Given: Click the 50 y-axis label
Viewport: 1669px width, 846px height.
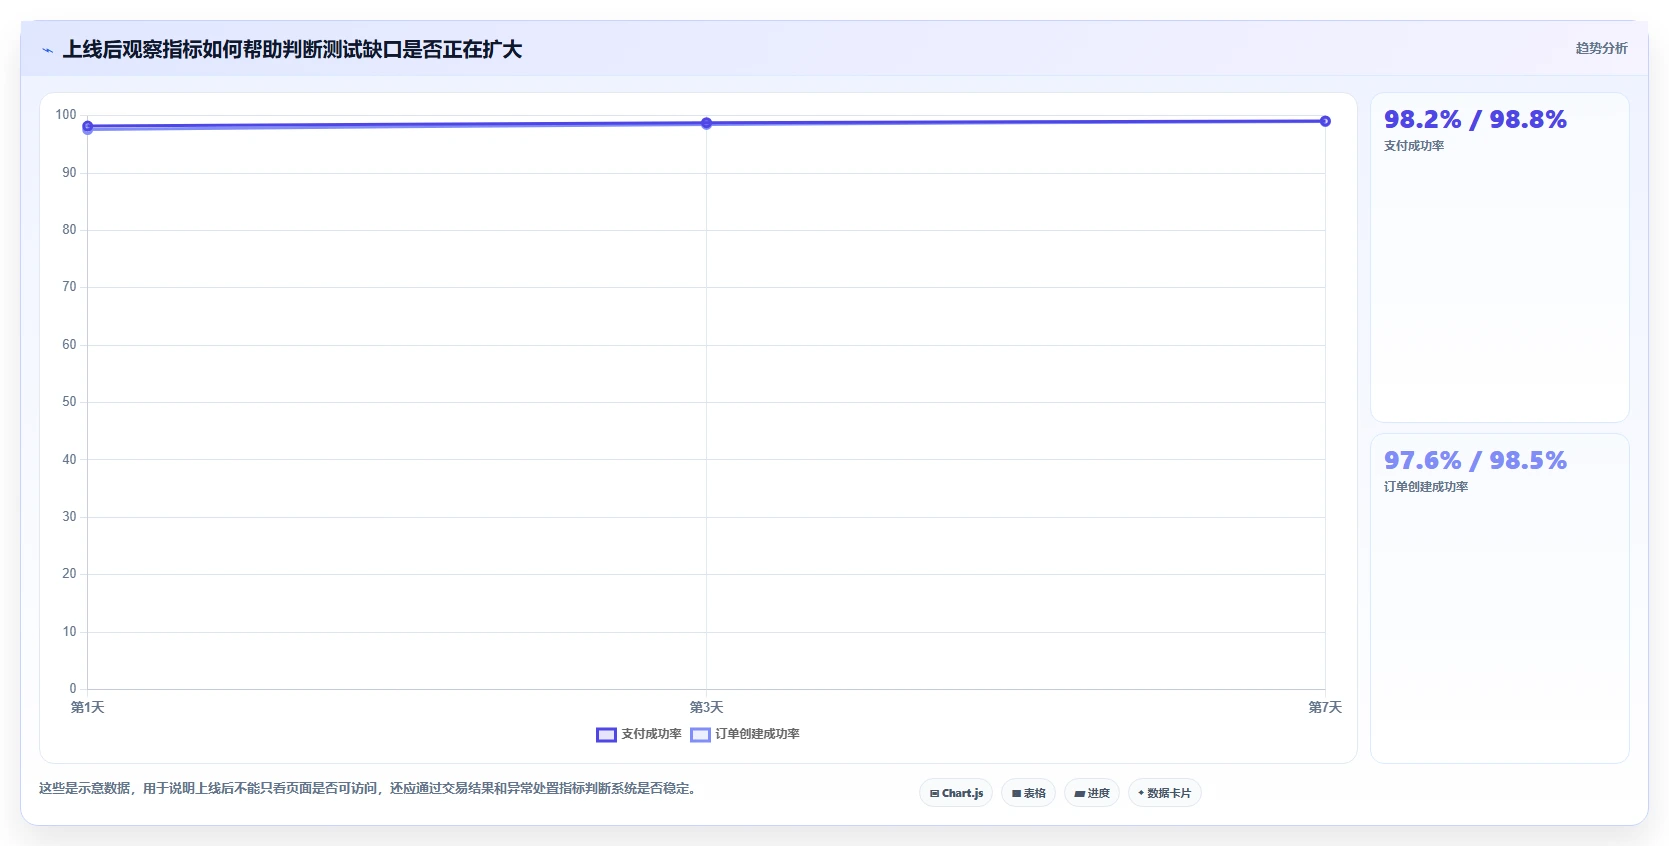Looking at the screenshot, I should [x=69, y=402].
